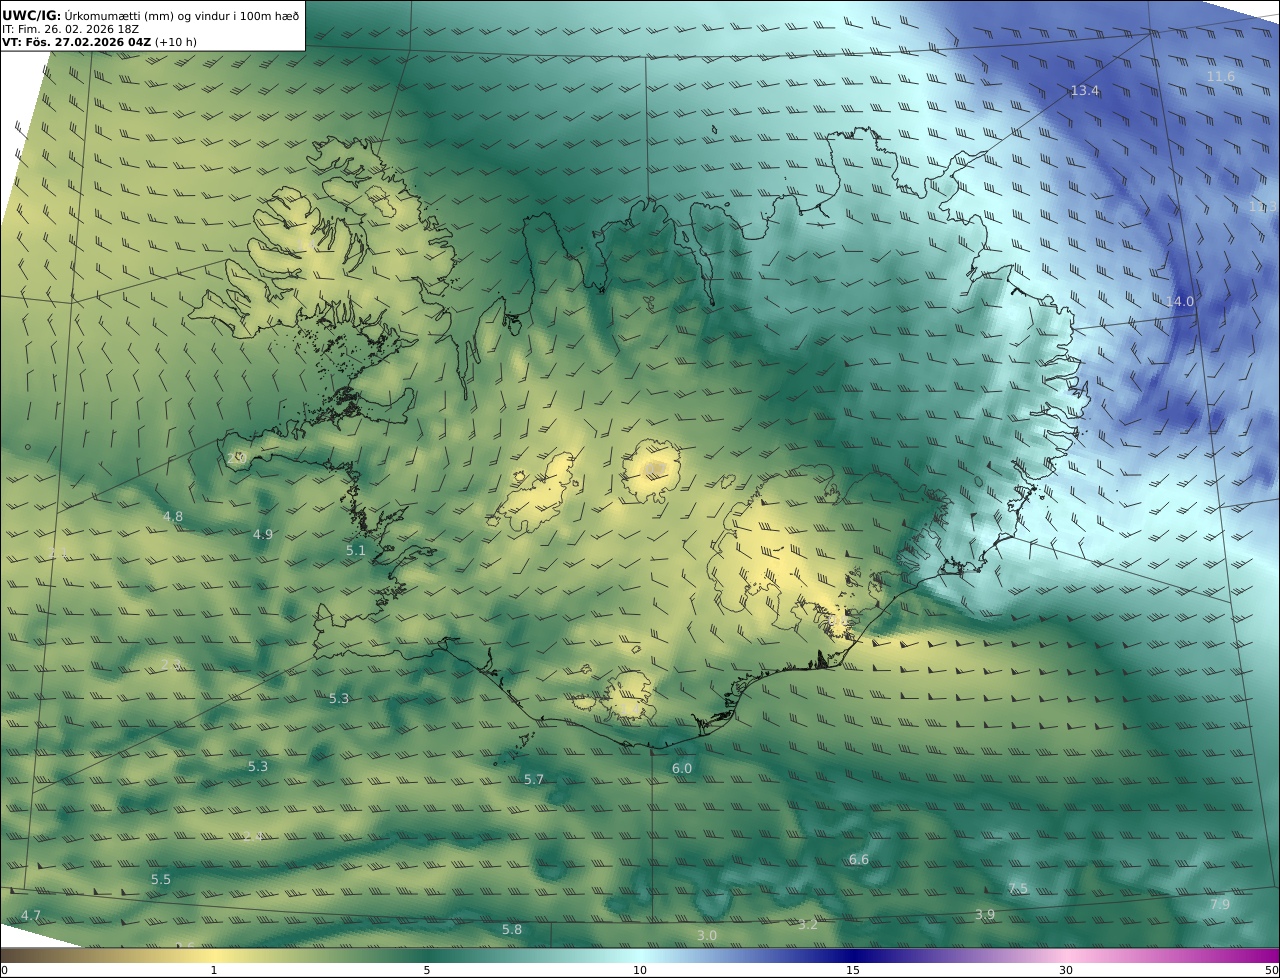The image size is (1280, 978).
Task: Click the initial time line "IT: Fim. 26. 02. 2026 18Z"
Action: pos(70,29)
